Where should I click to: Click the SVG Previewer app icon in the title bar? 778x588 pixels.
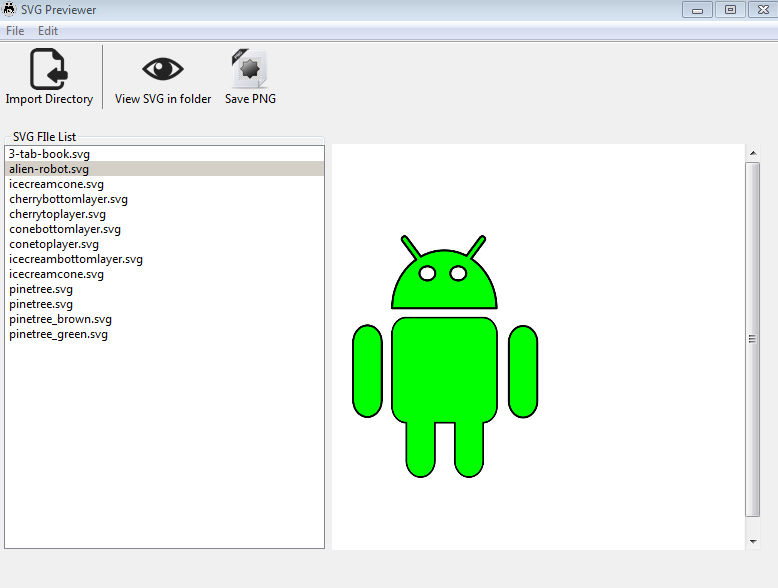9,9
